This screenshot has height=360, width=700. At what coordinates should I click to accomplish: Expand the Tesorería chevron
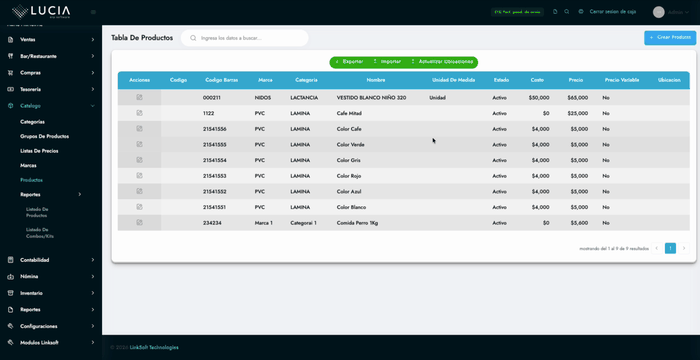(x=93, y=89)
